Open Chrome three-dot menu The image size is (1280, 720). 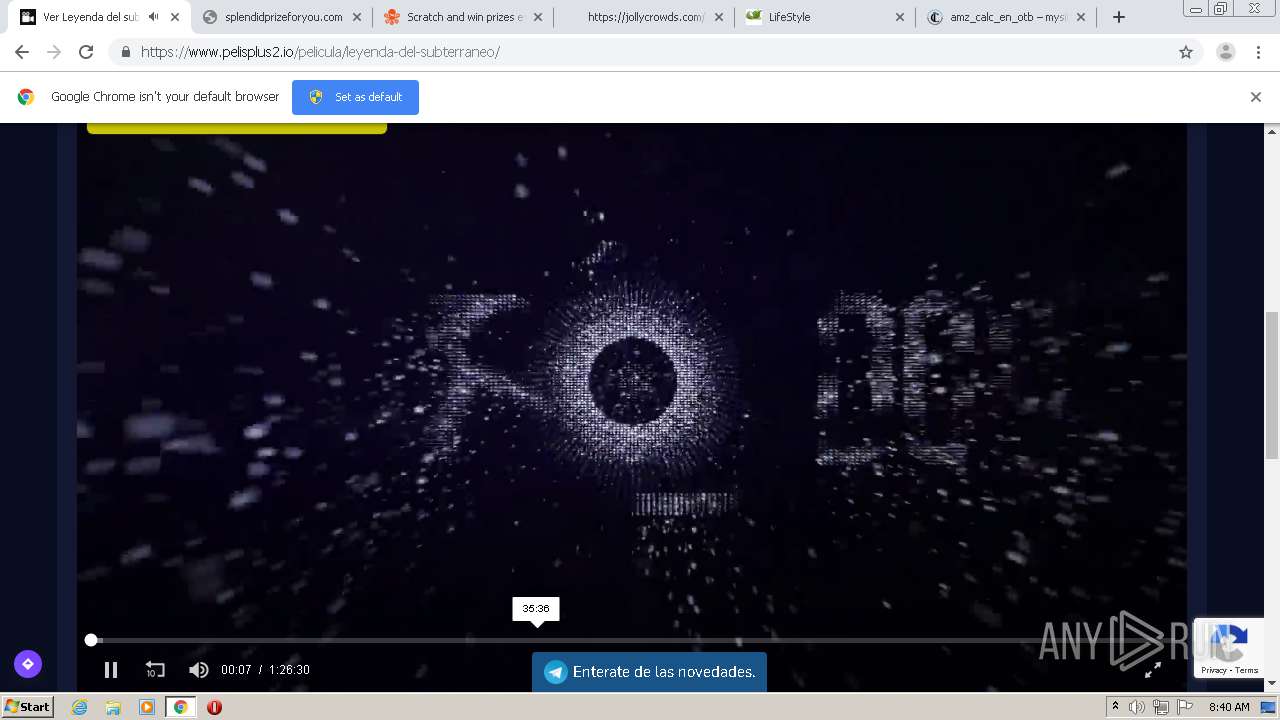tap(1259, 52)
